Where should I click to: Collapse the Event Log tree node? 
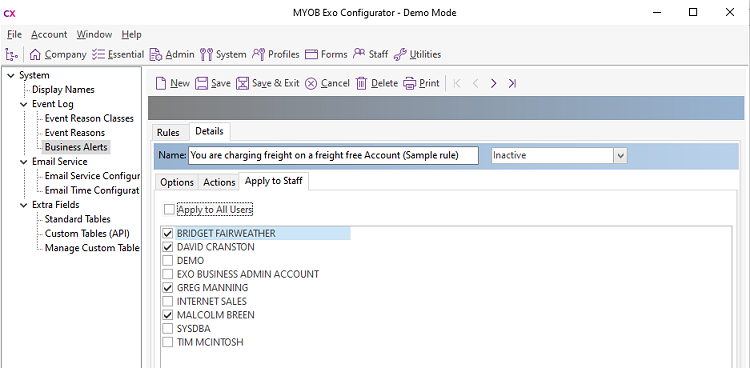[24, 104]
